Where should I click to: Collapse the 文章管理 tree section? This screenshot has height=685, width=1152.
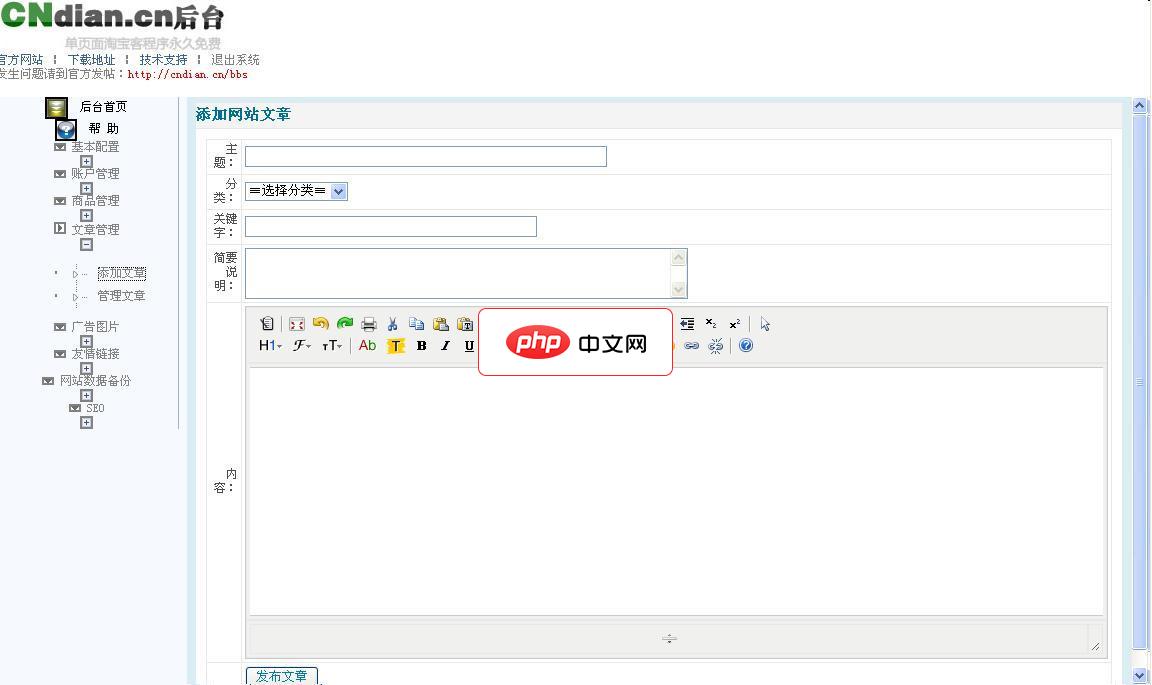coord(86,245)
